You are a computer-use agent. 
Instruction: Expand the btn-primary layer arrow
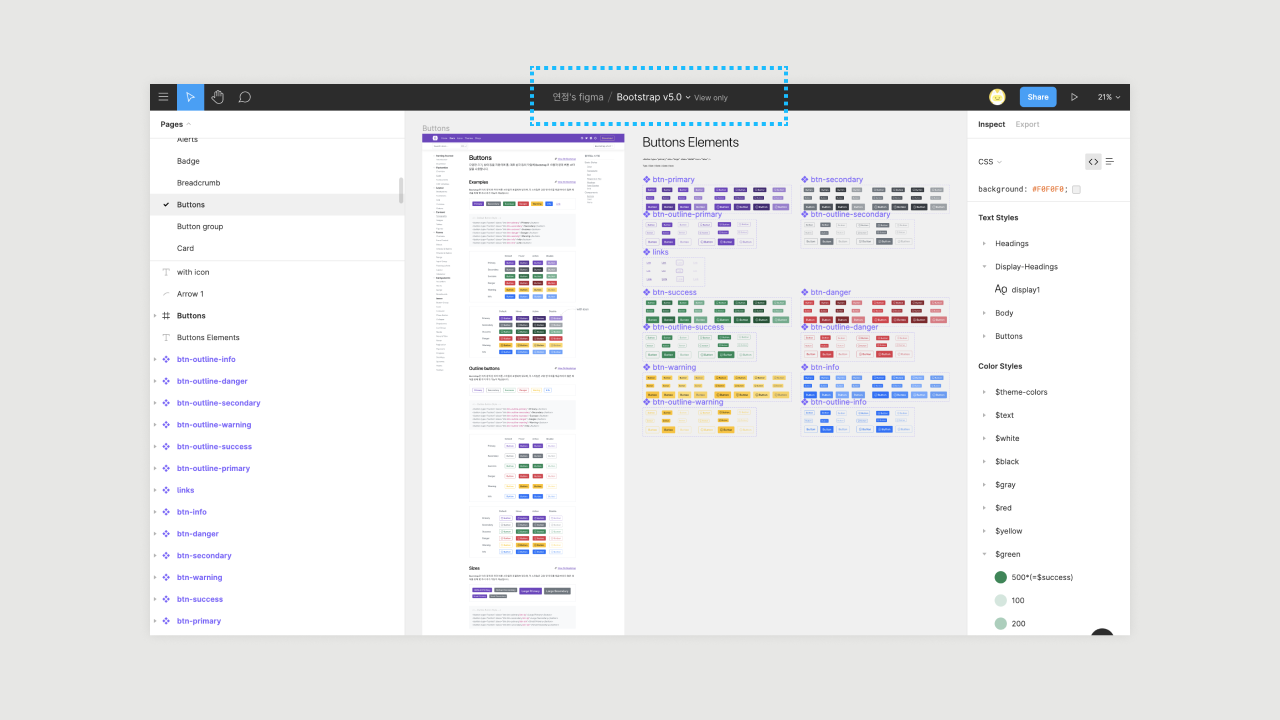coord(155,621)
